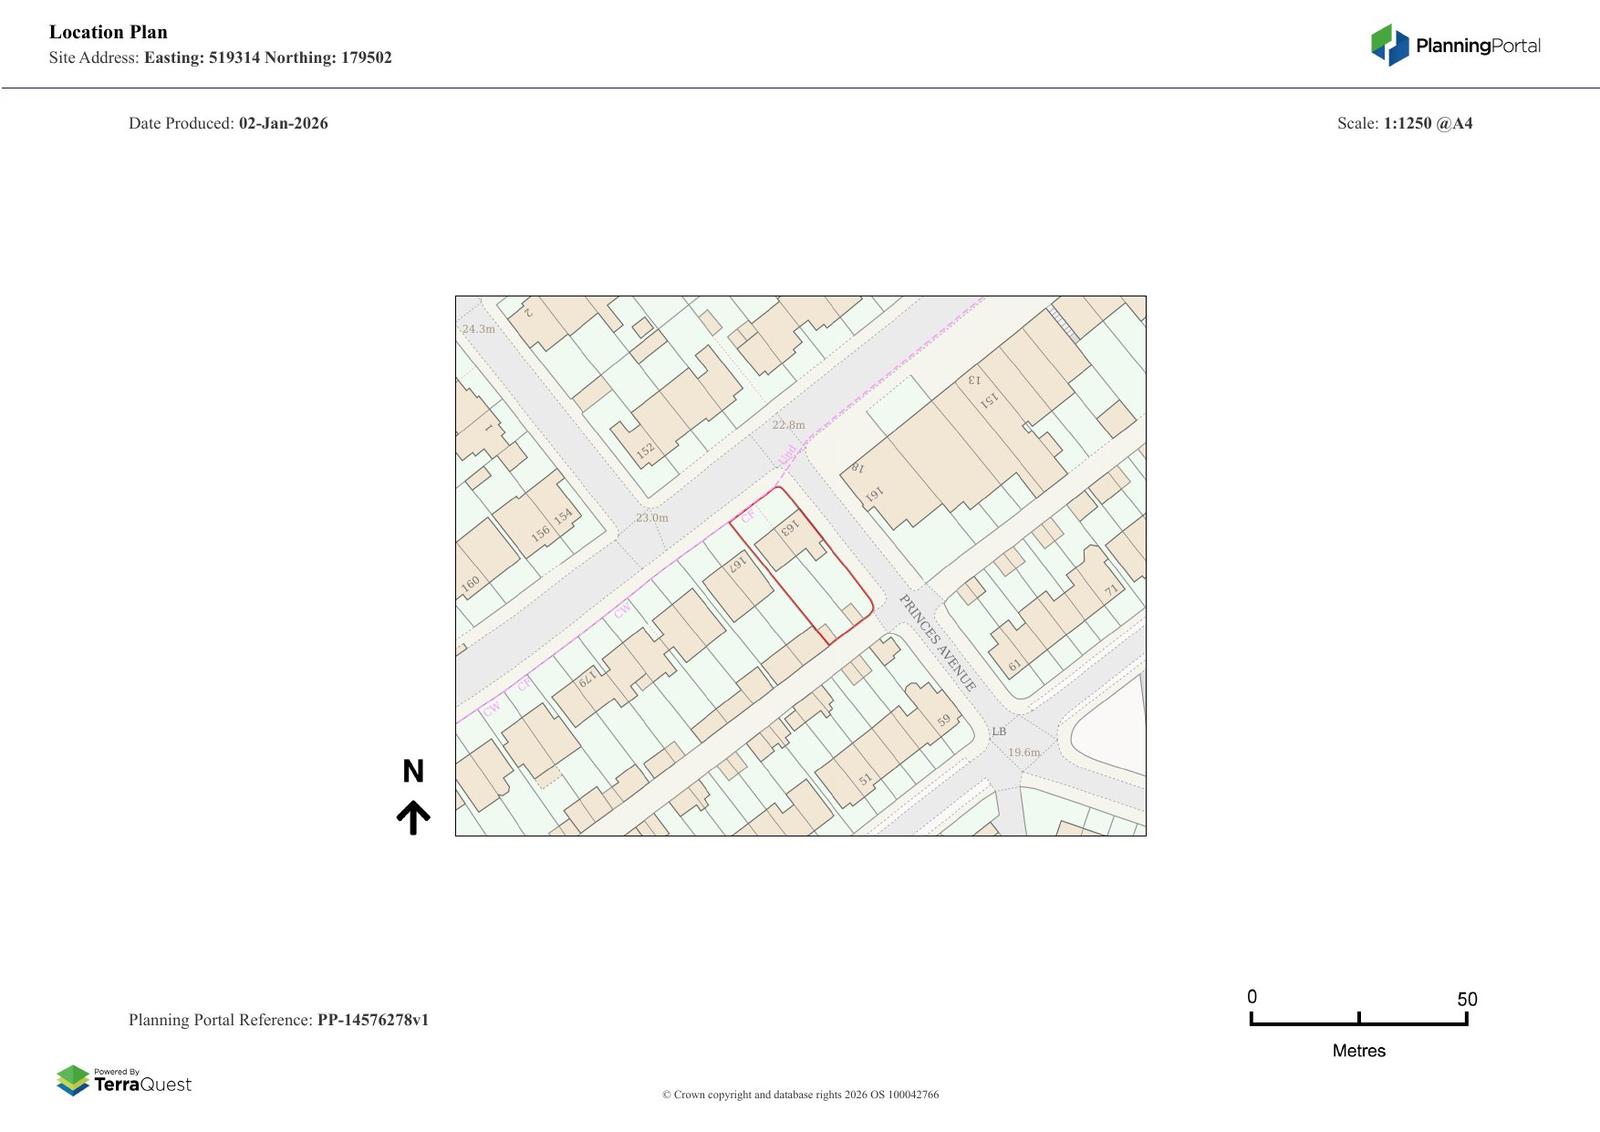
Task: Click the Site Address easting northing line
Action: click(x=220, y=58)
